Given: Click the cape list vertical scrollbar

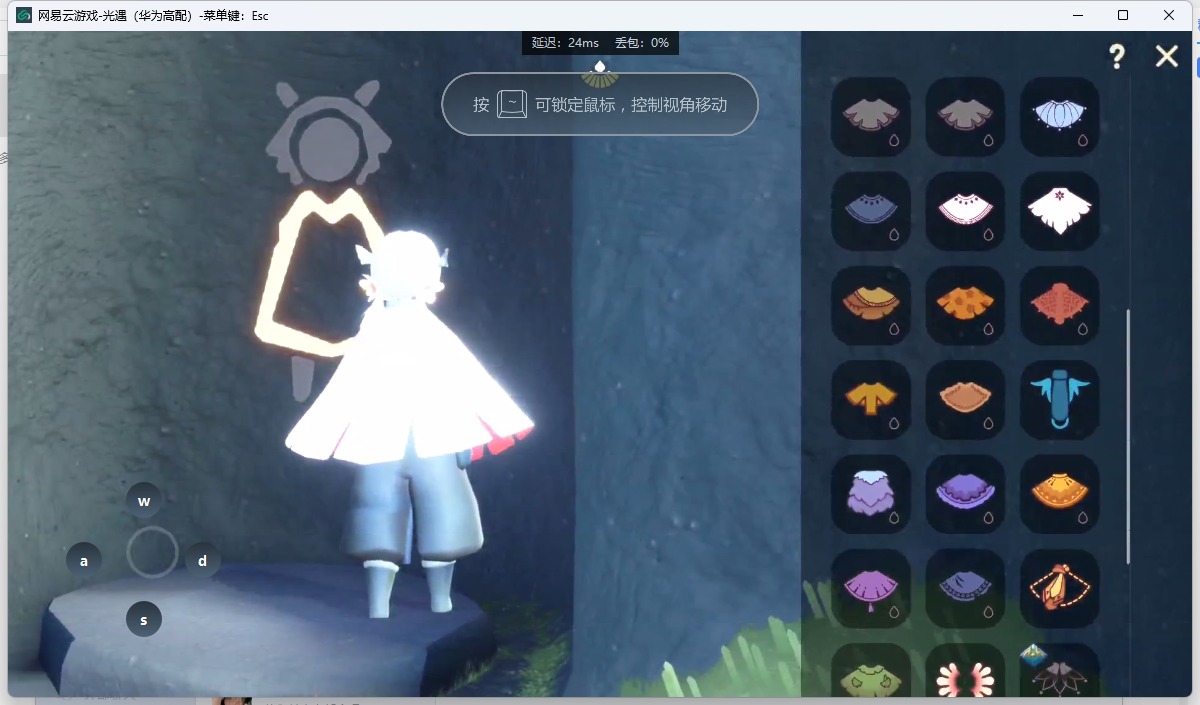Looking at the screenshot, I should point(1129,436).
